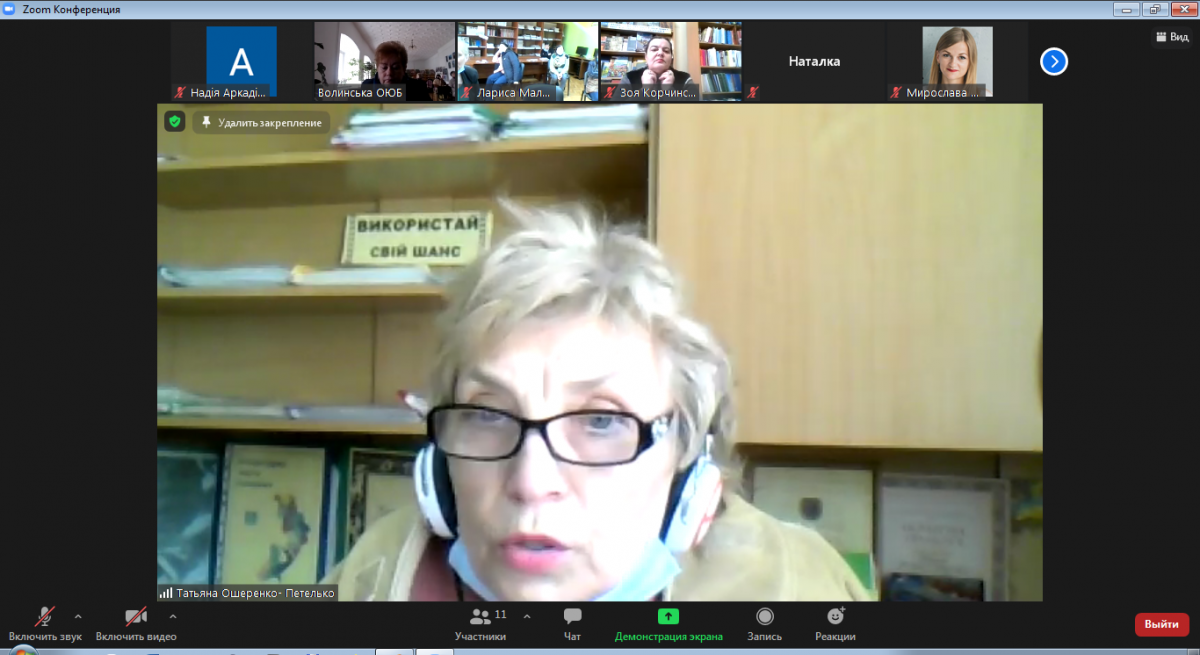Viewport: 1200px width, 655px height.
Task: Unmute the microphone with Включить звук
Action: (x=44, y=623)
